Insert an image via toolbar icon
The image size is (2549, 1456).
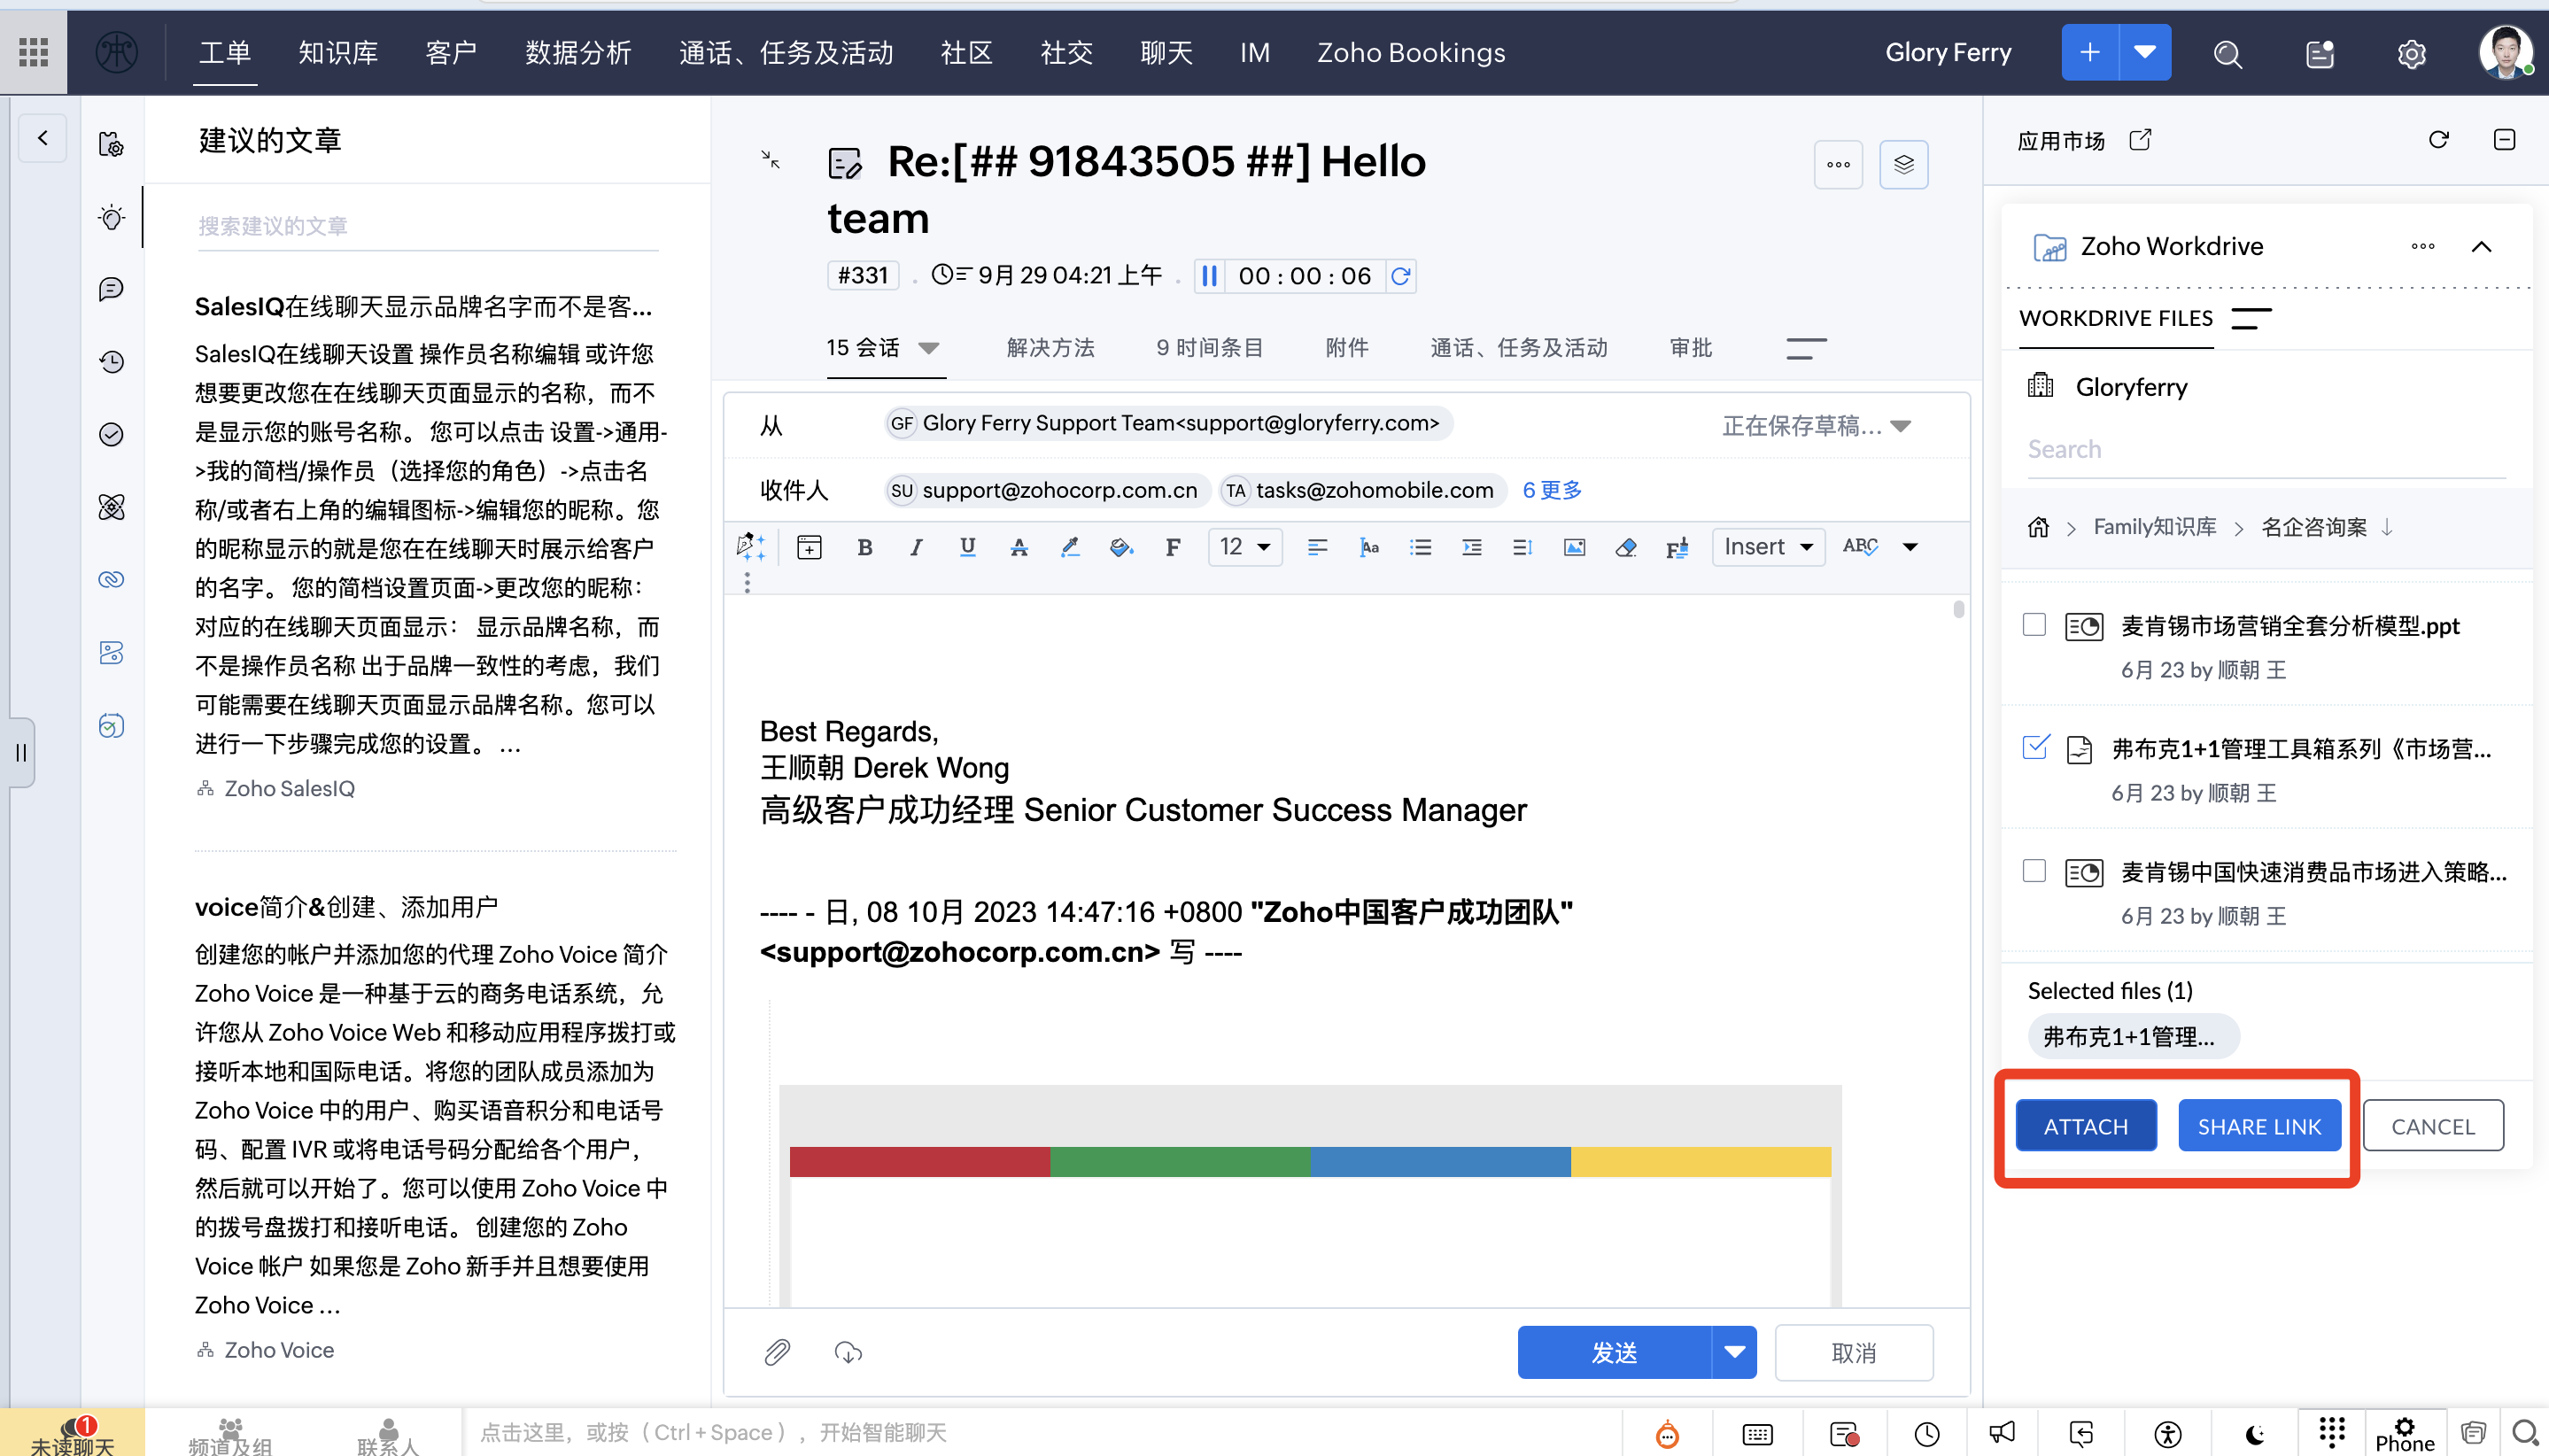point(1574,547)
